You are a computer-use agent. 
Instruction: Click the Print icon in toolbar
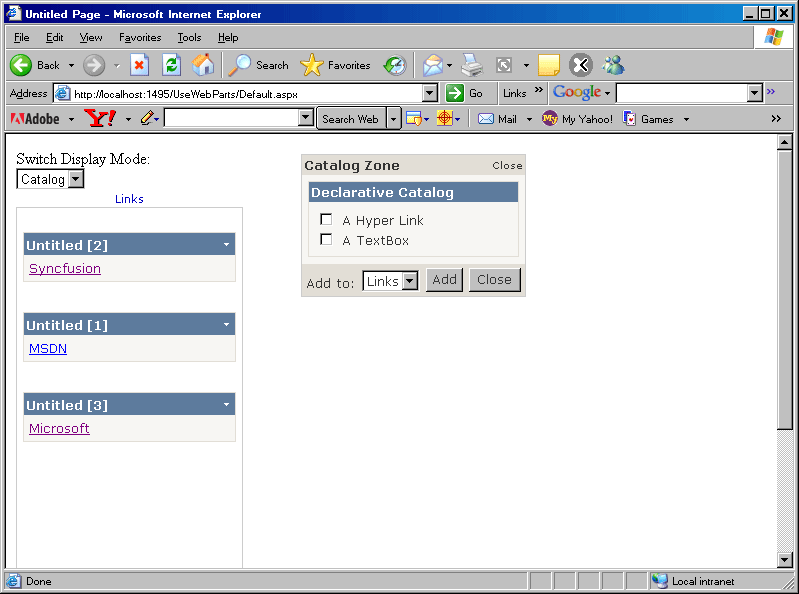point(472,65)
